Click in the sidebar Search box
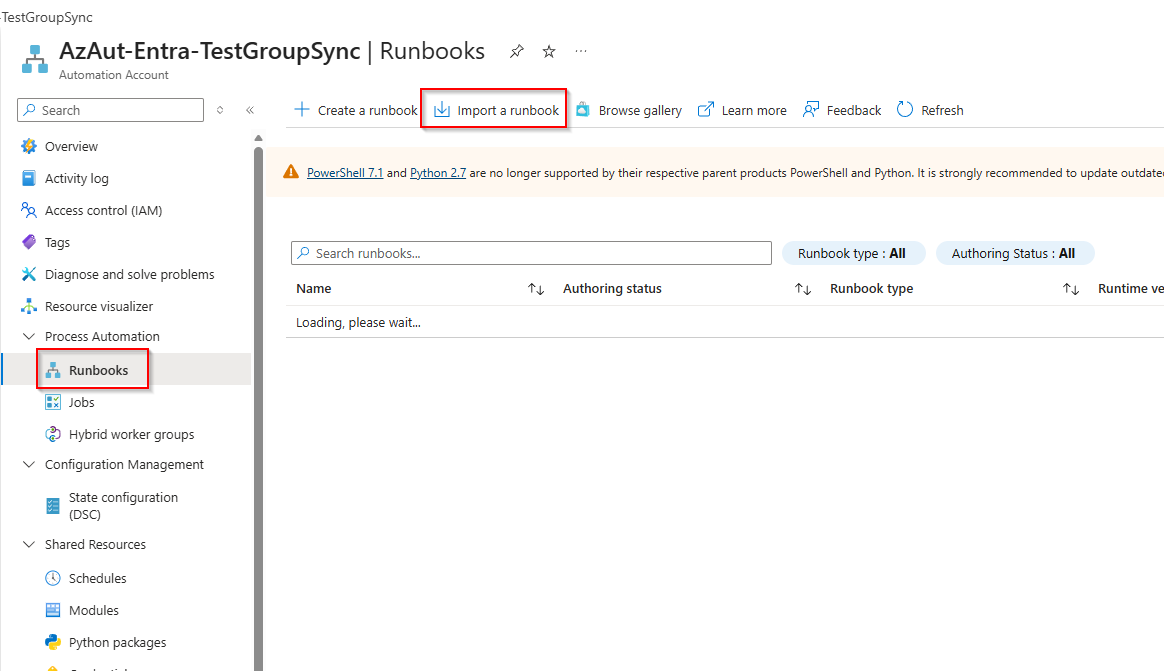Screen dimensions: 1164x671 [x=111, y=110]
